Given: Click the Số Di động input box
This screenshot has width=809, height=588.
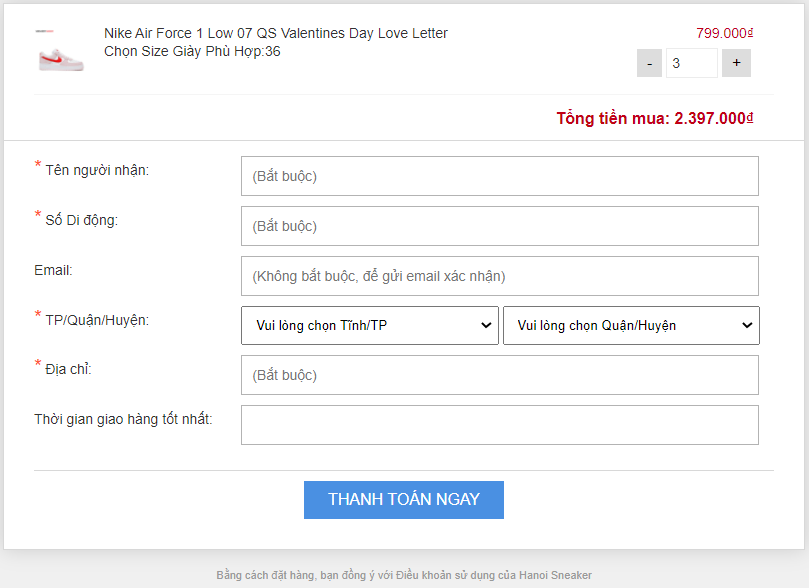Looking at the screenshot, I should pyautogui.click(x=499, y=226).
